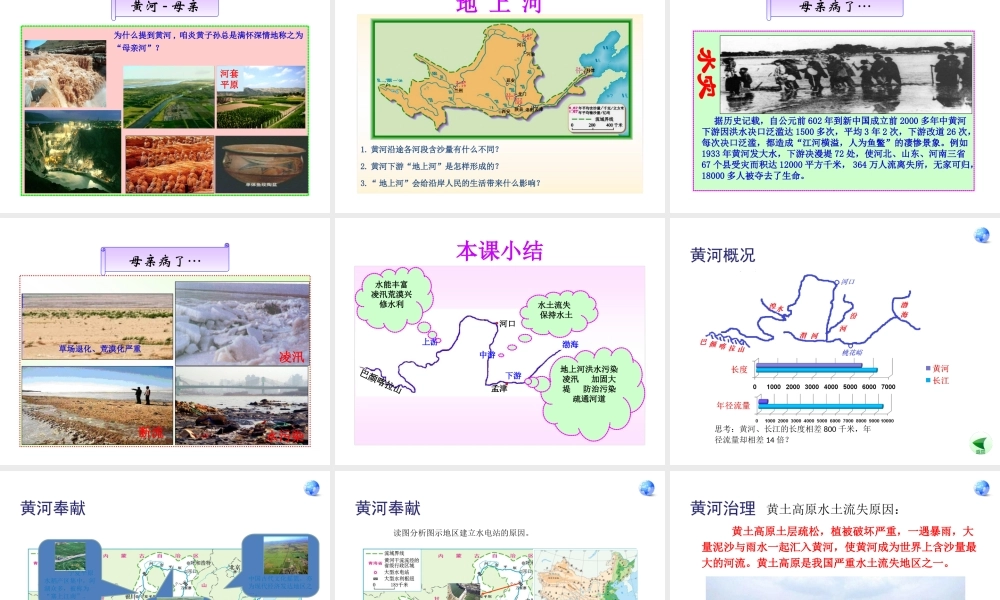Click the globe icon on the first 黄河奉献 slide

(x=312, y=488)
